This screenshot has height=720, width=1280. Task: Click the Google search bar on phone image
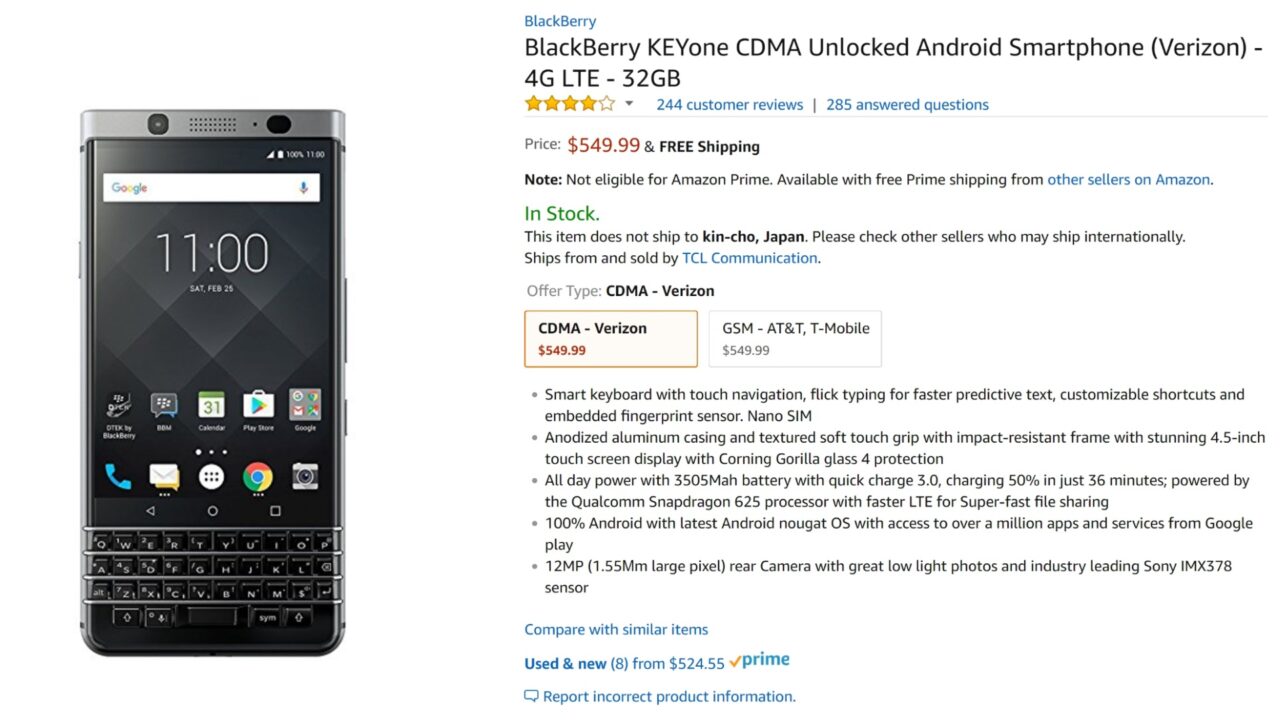click(211, 188)
